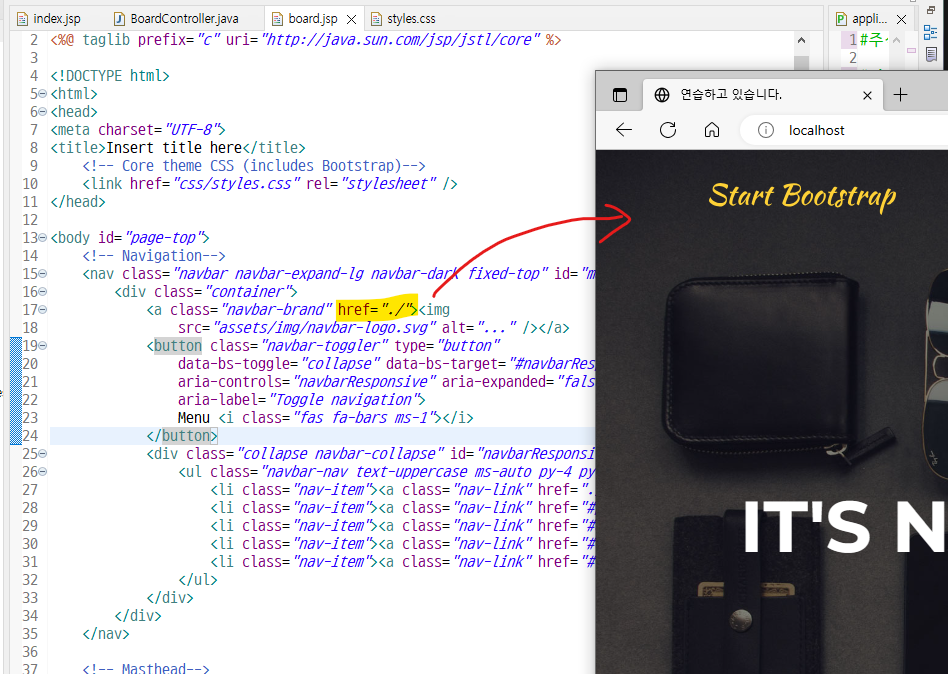View site information icon beside localhost
Viewport: 948px width, 674px height.
click(765, 130)
